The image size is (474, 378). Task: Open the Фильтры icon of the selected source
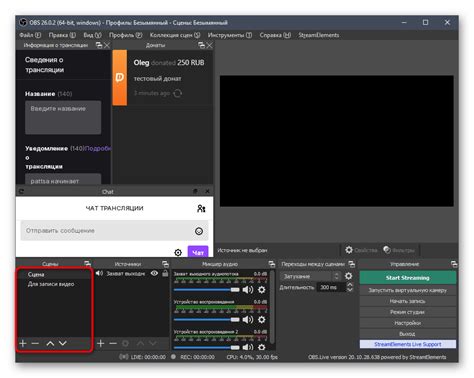tap(387, 250)
